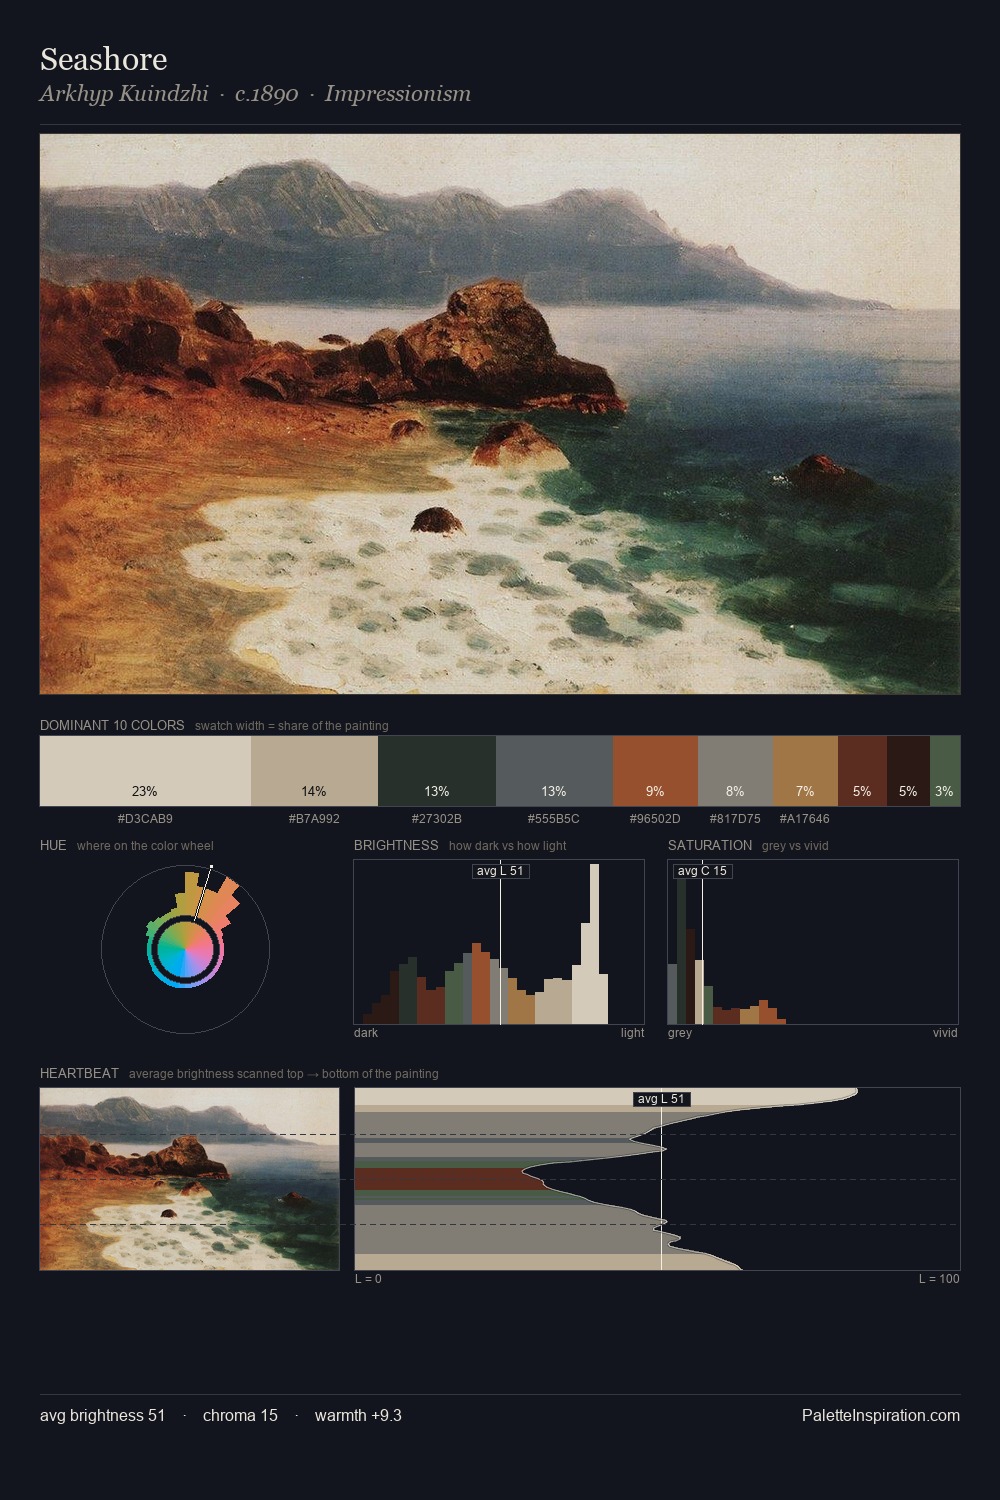Click the hex code label #A17646
The height and width of the screenshot is (1500, 1000).
pos(804,819)
